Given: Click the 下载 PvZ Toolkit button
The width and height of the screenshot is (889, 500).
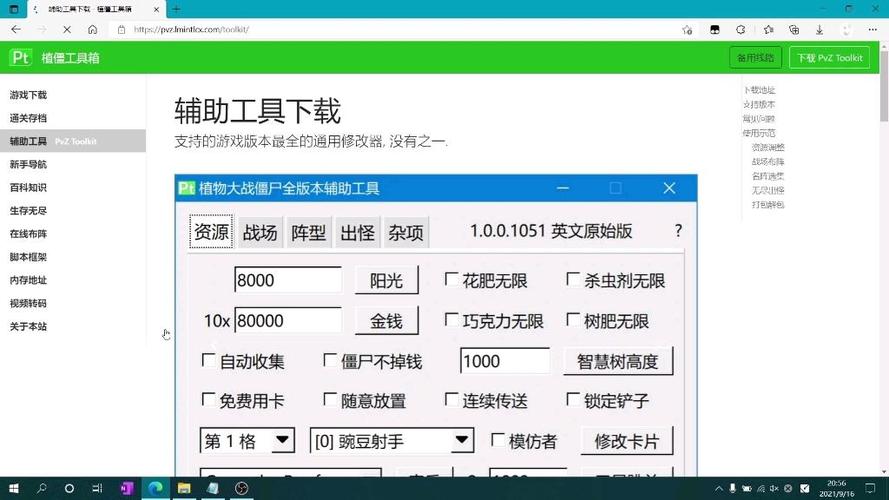Looking at the screenshot, I should coord(829,58).
